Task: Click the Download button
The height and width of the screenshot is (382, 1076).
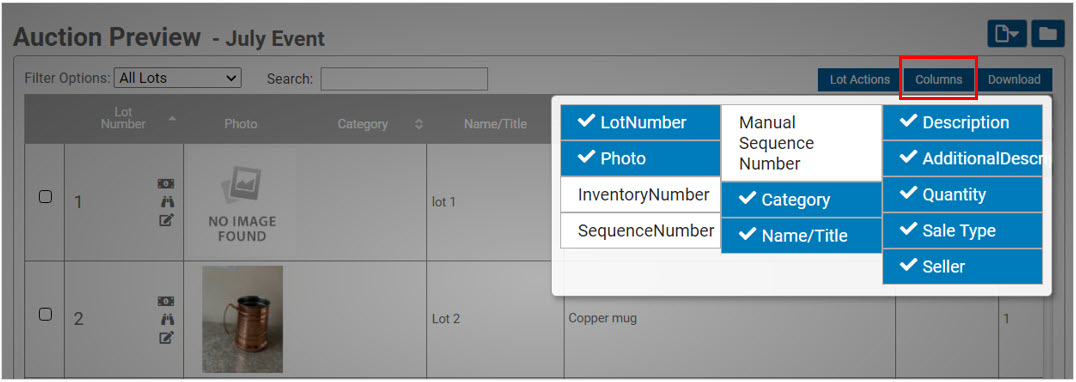Action: (x=1014, y=80)
